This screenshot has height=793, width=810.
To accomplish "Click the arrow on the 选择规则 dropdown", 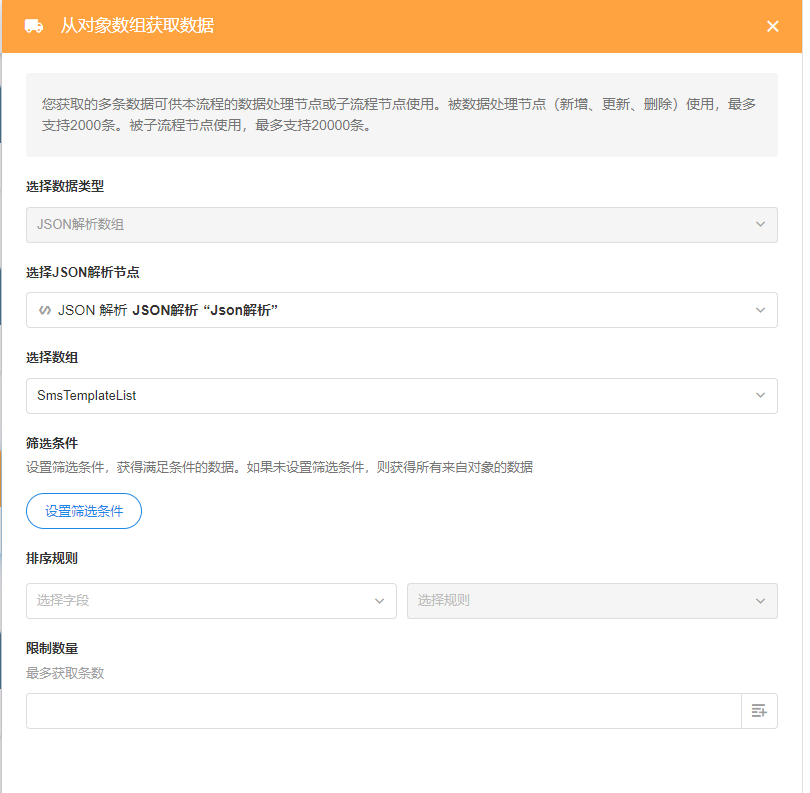I will (760, 601).
